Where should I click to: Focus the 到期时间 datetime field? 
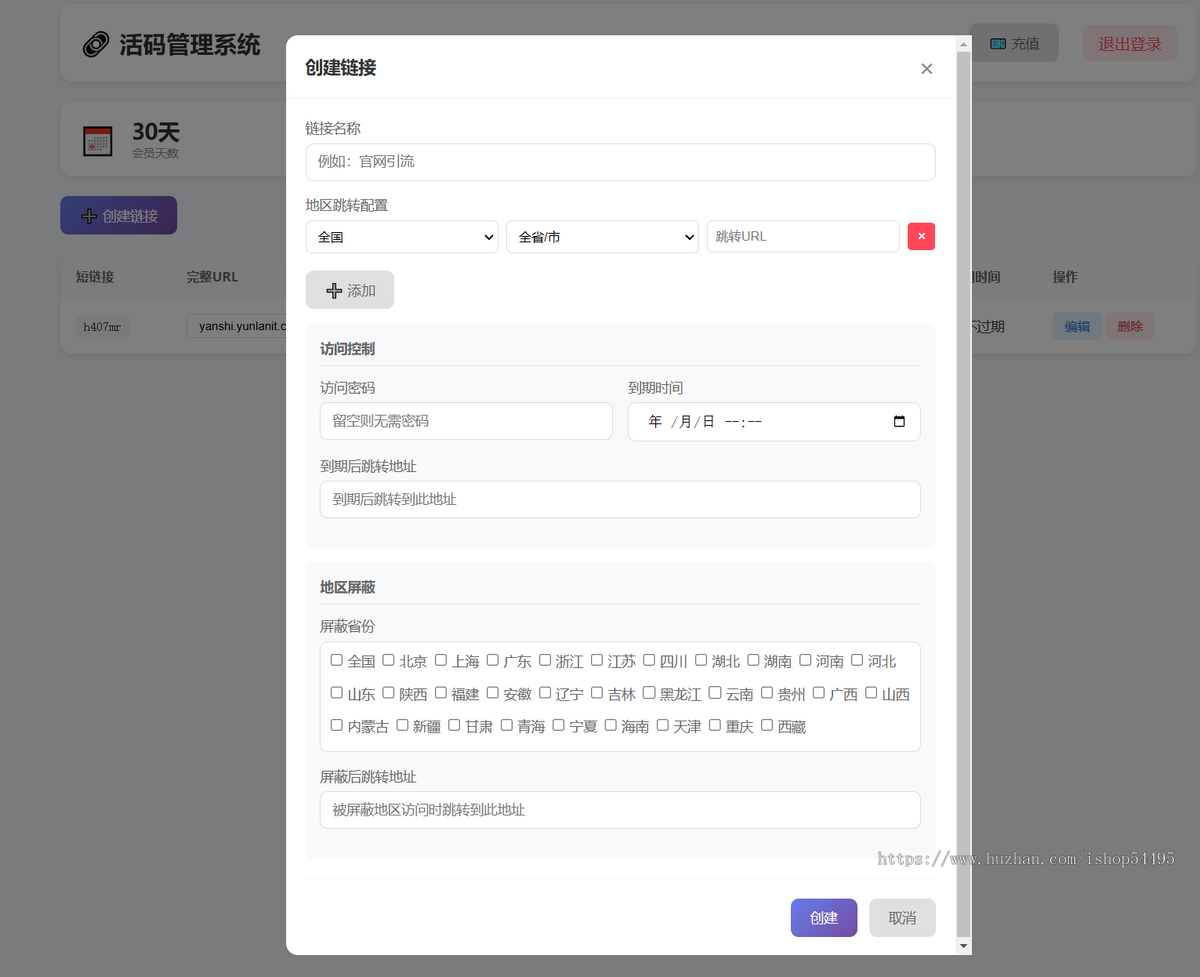pos(774,421)
